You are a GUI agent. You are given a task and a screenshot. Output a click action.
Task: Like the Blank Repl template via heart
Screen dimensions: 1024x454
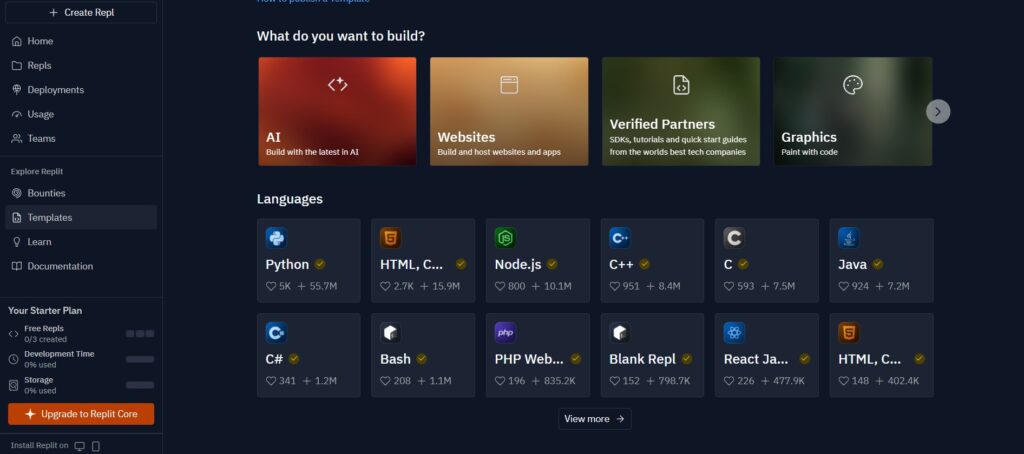615,381
